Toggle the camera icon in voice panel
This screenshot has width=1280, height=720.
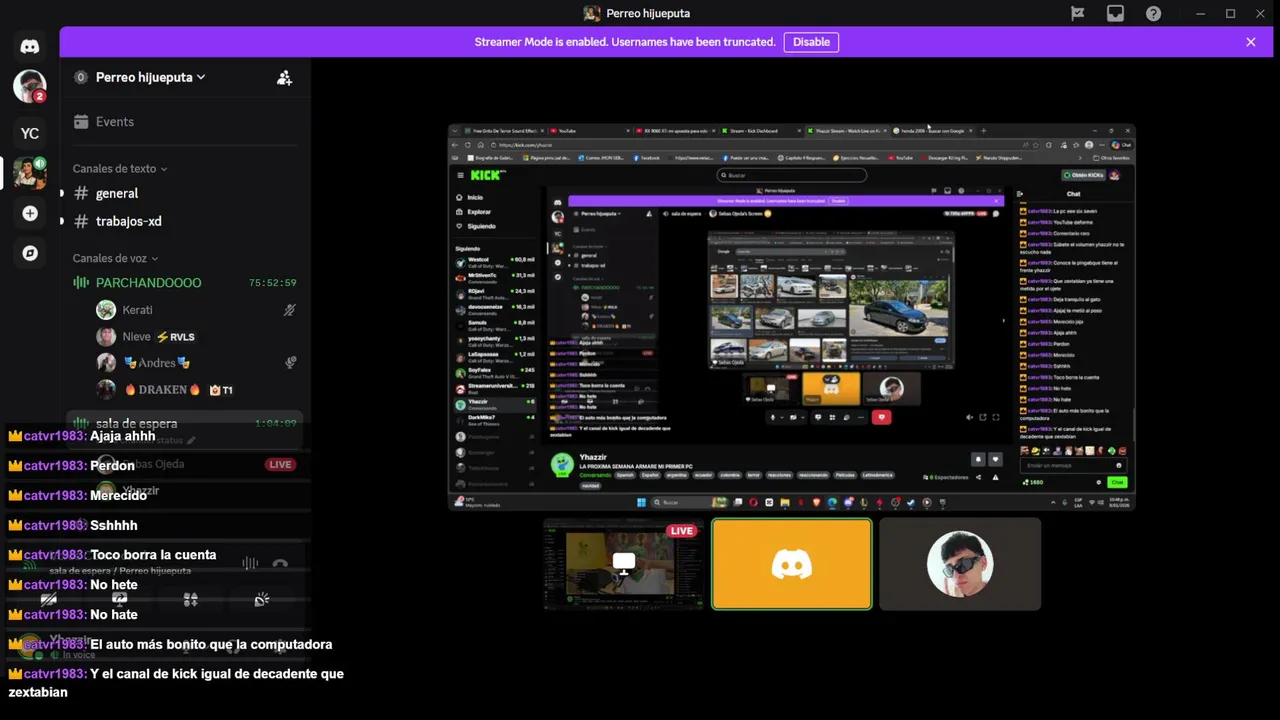pos(48,599)
